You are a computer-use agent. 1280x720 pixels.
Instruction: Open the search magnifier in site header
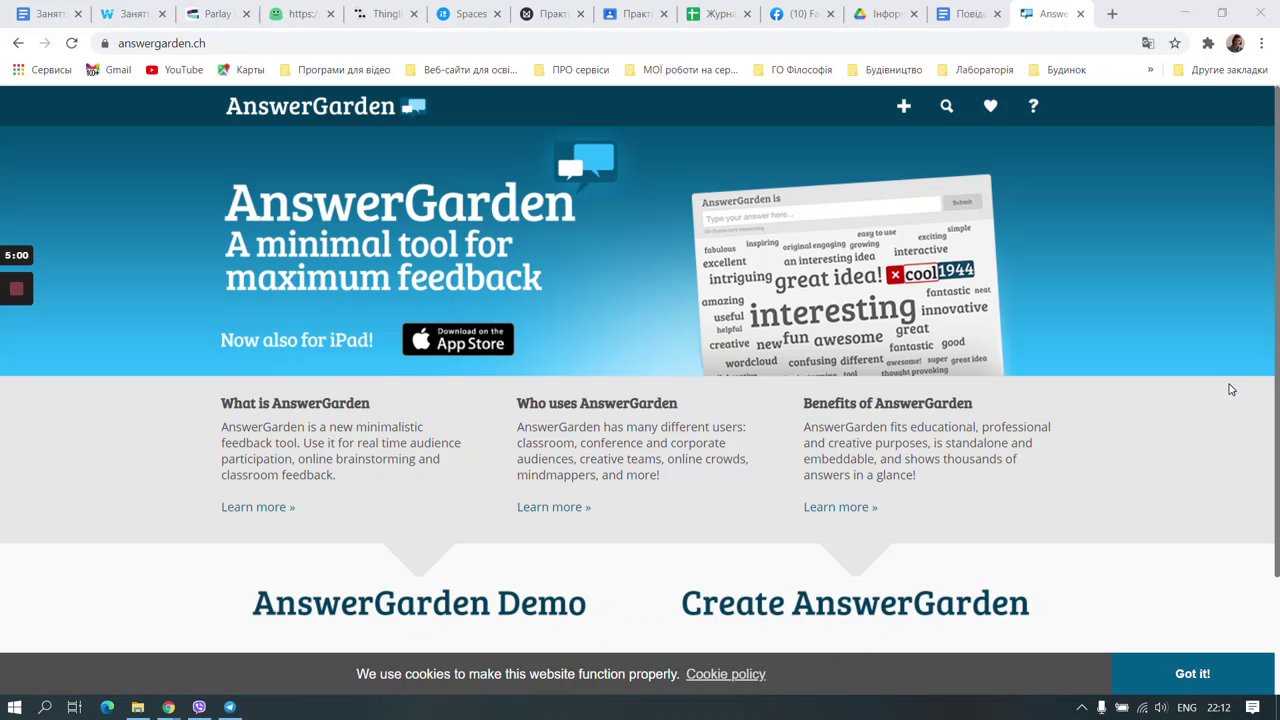pyautogui.click(x=946, y=106)
